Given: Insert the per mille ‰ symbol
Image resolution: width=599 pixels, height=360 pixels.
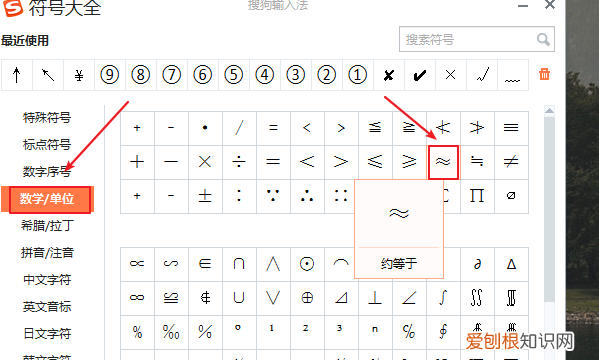Looking at the screenshot, I should point(171,332).
